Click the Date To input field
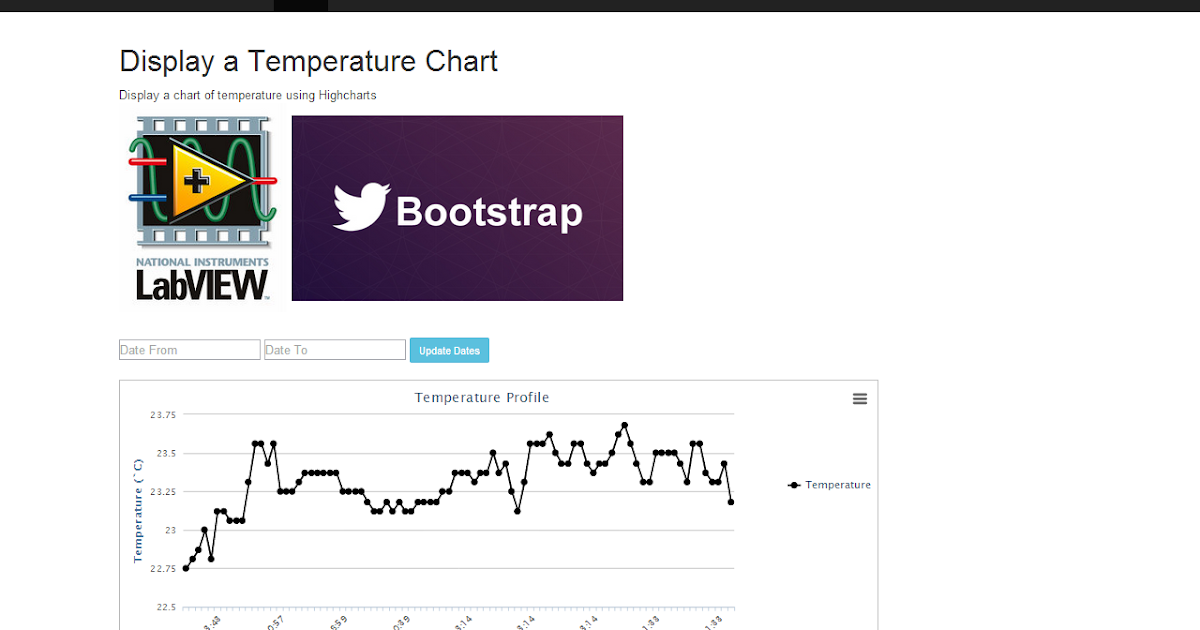This screenshot has width=1200, height=630. [x=335, y=350]
